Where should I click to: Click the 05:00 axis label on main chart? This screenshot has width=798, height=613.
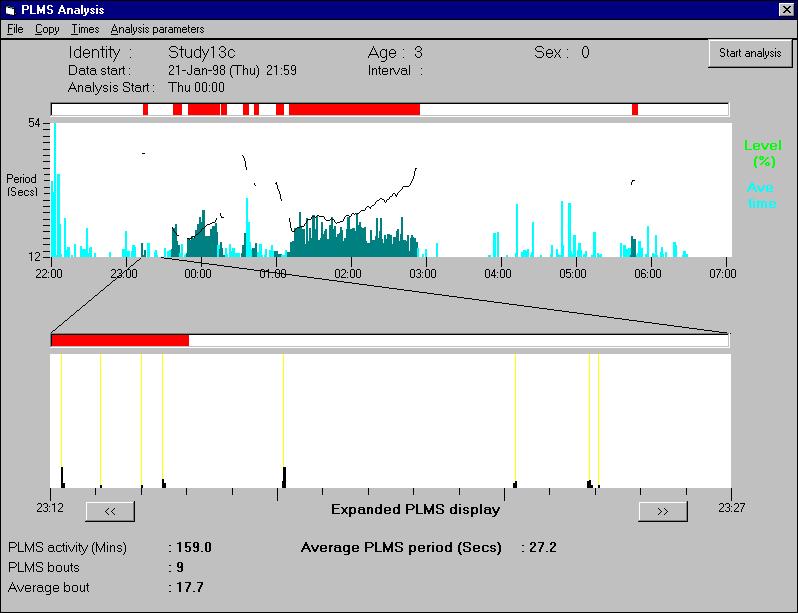[x=573, y=273]
